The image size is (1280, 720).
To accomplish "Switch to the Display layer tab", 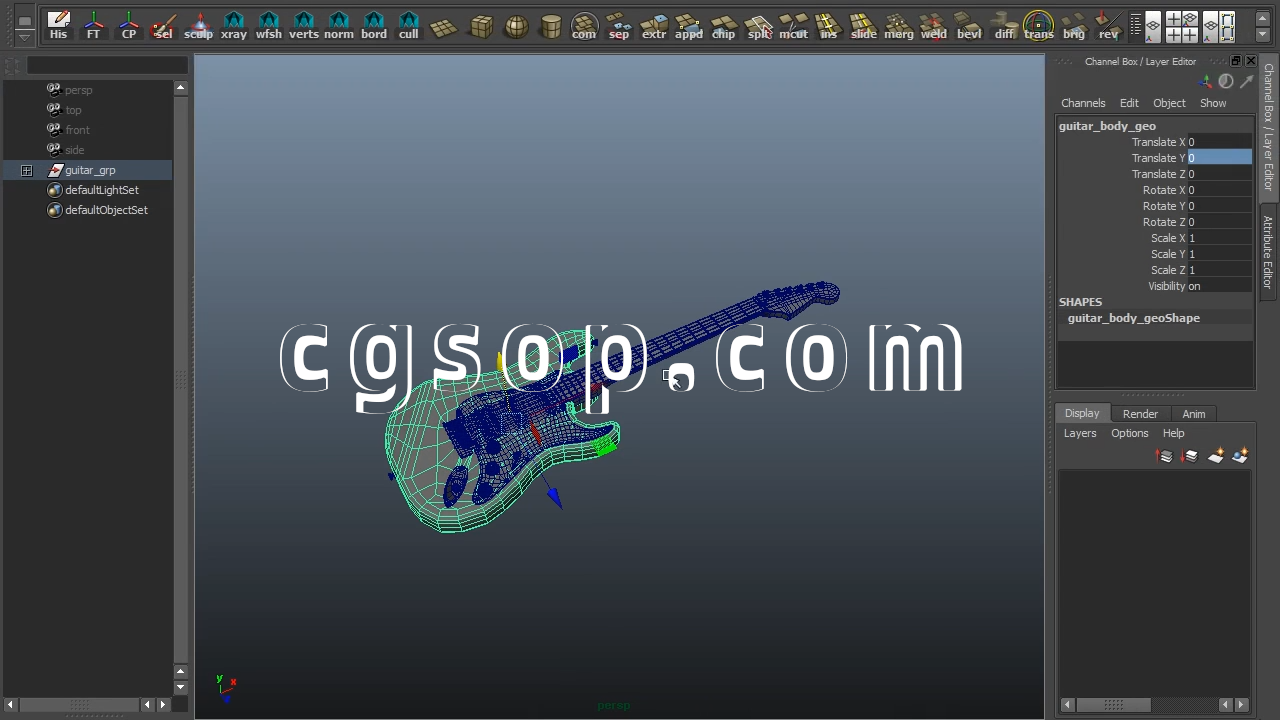I will [1082, 413].
